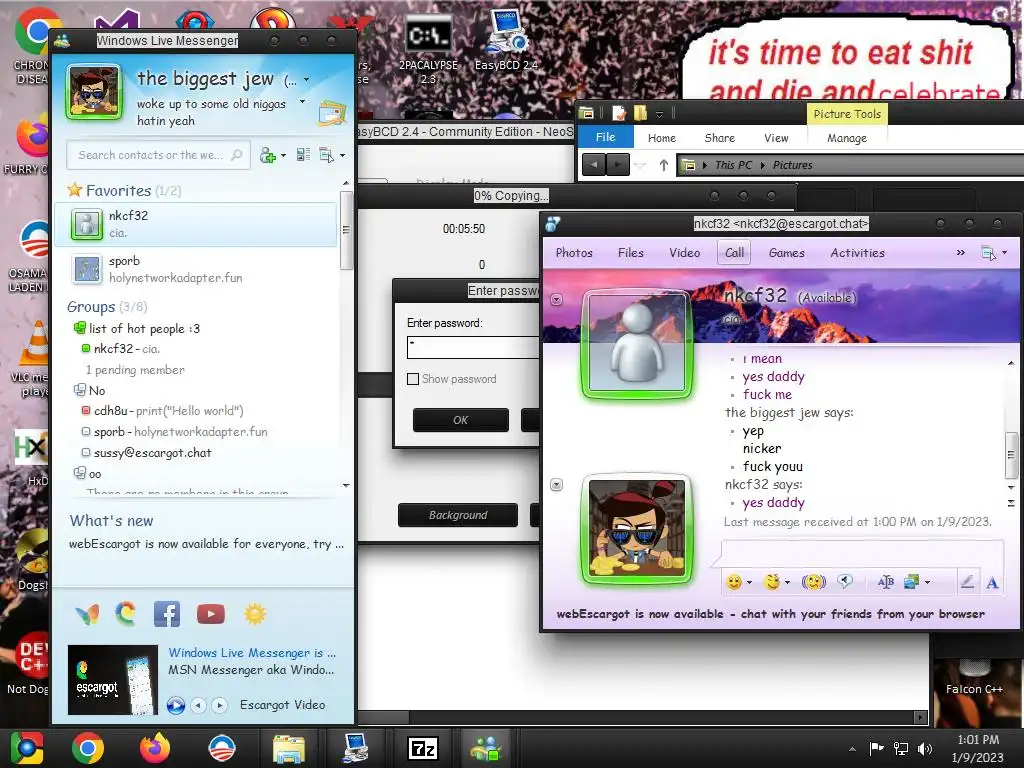The width and height of the screenshot is (1024, 768).
Task: Open the YouTube icon in Messenger
Action: (x=210, y=614)
